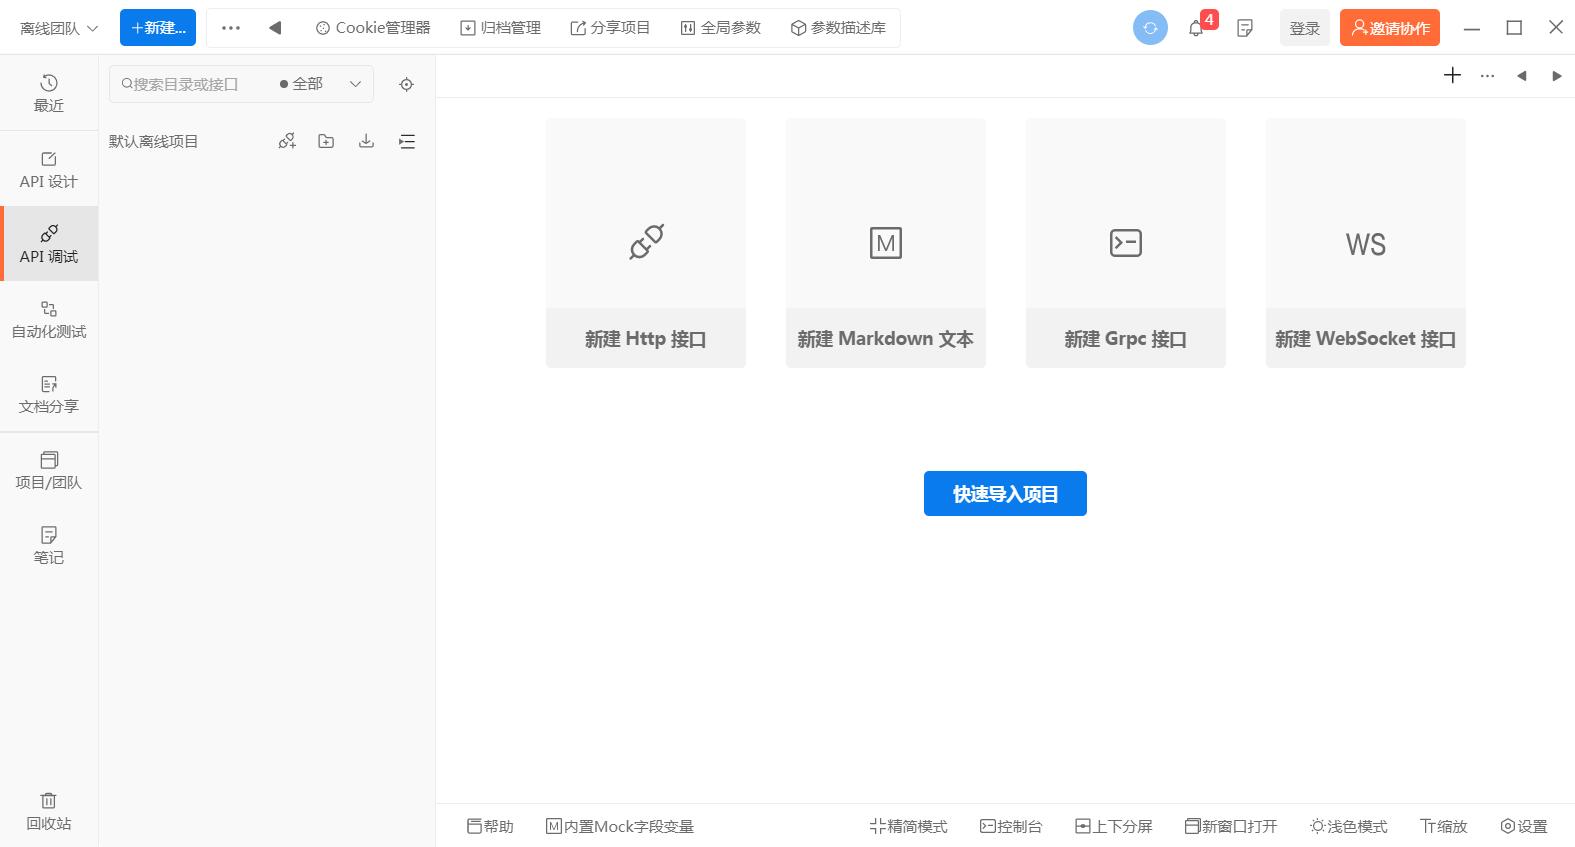Open the notes icon in top bar
The height and width of the screenshot is (847, 1575).
tap(1245, 28)
